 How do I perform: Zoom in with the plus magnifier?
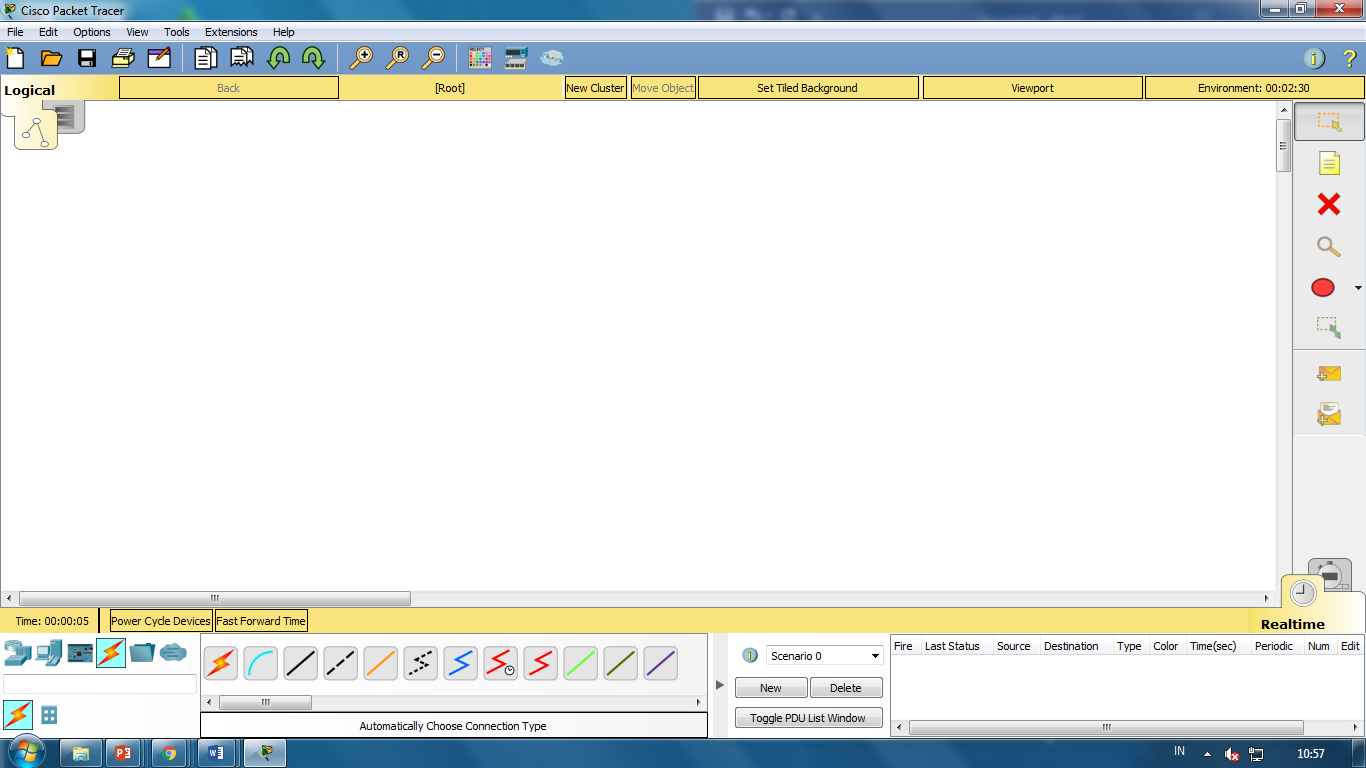(x=360, y=58)
